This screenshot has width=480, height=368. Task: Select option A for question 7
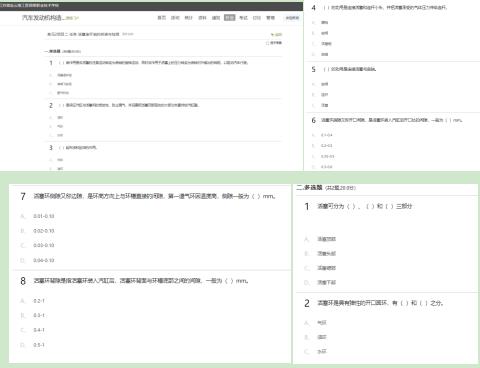coord(37,216)
